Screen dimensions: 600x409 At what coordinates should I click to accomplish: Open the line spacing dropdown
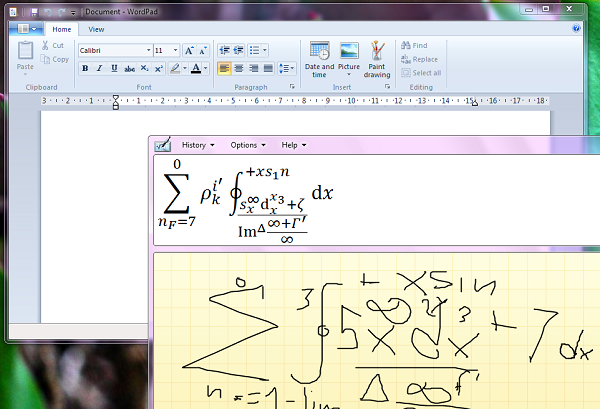coord(287,68)
